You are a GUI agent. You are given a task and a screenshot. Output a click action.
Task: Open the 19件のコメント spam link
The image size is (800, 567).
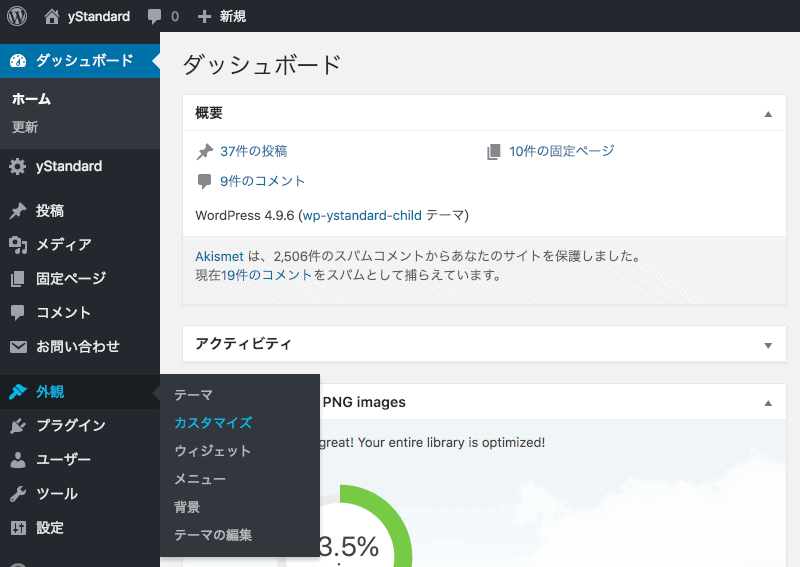[x=266, y=276]
